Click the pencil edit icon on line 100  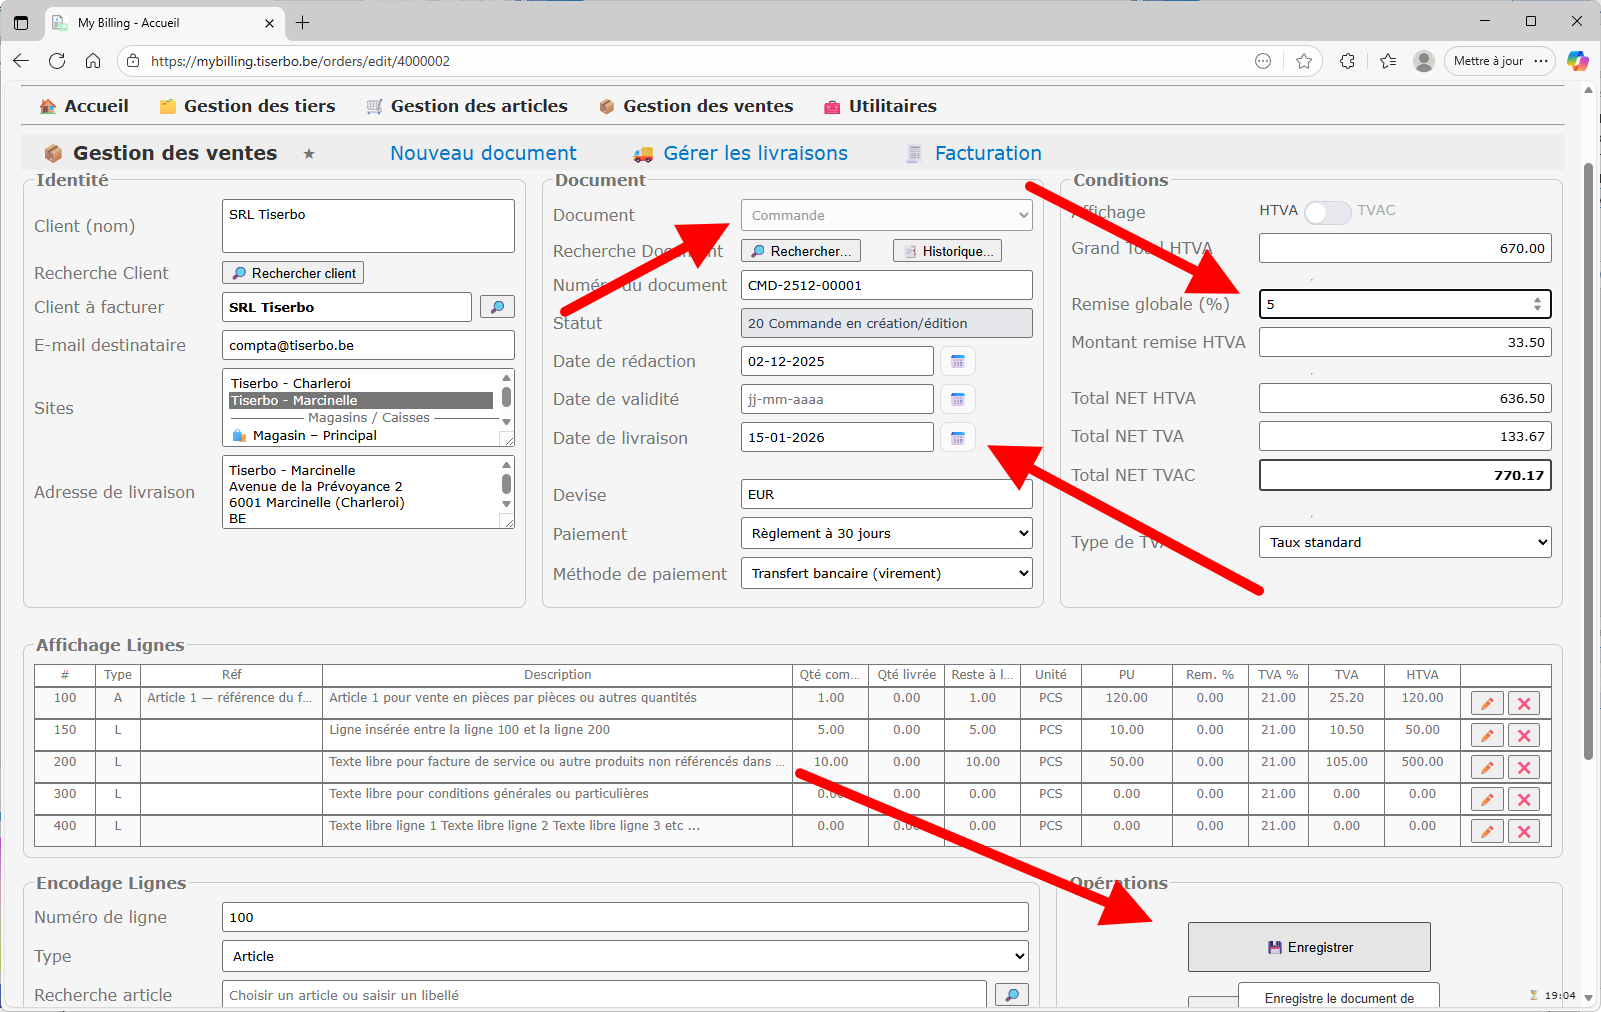click(x=1486, y=704)
